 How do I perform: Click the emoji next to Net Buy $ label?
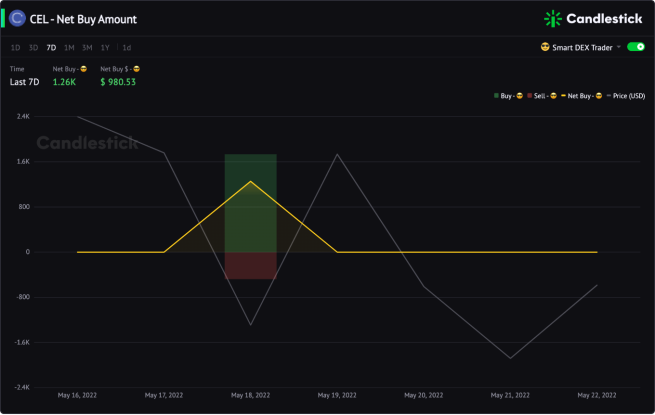[x=136, y=69]
